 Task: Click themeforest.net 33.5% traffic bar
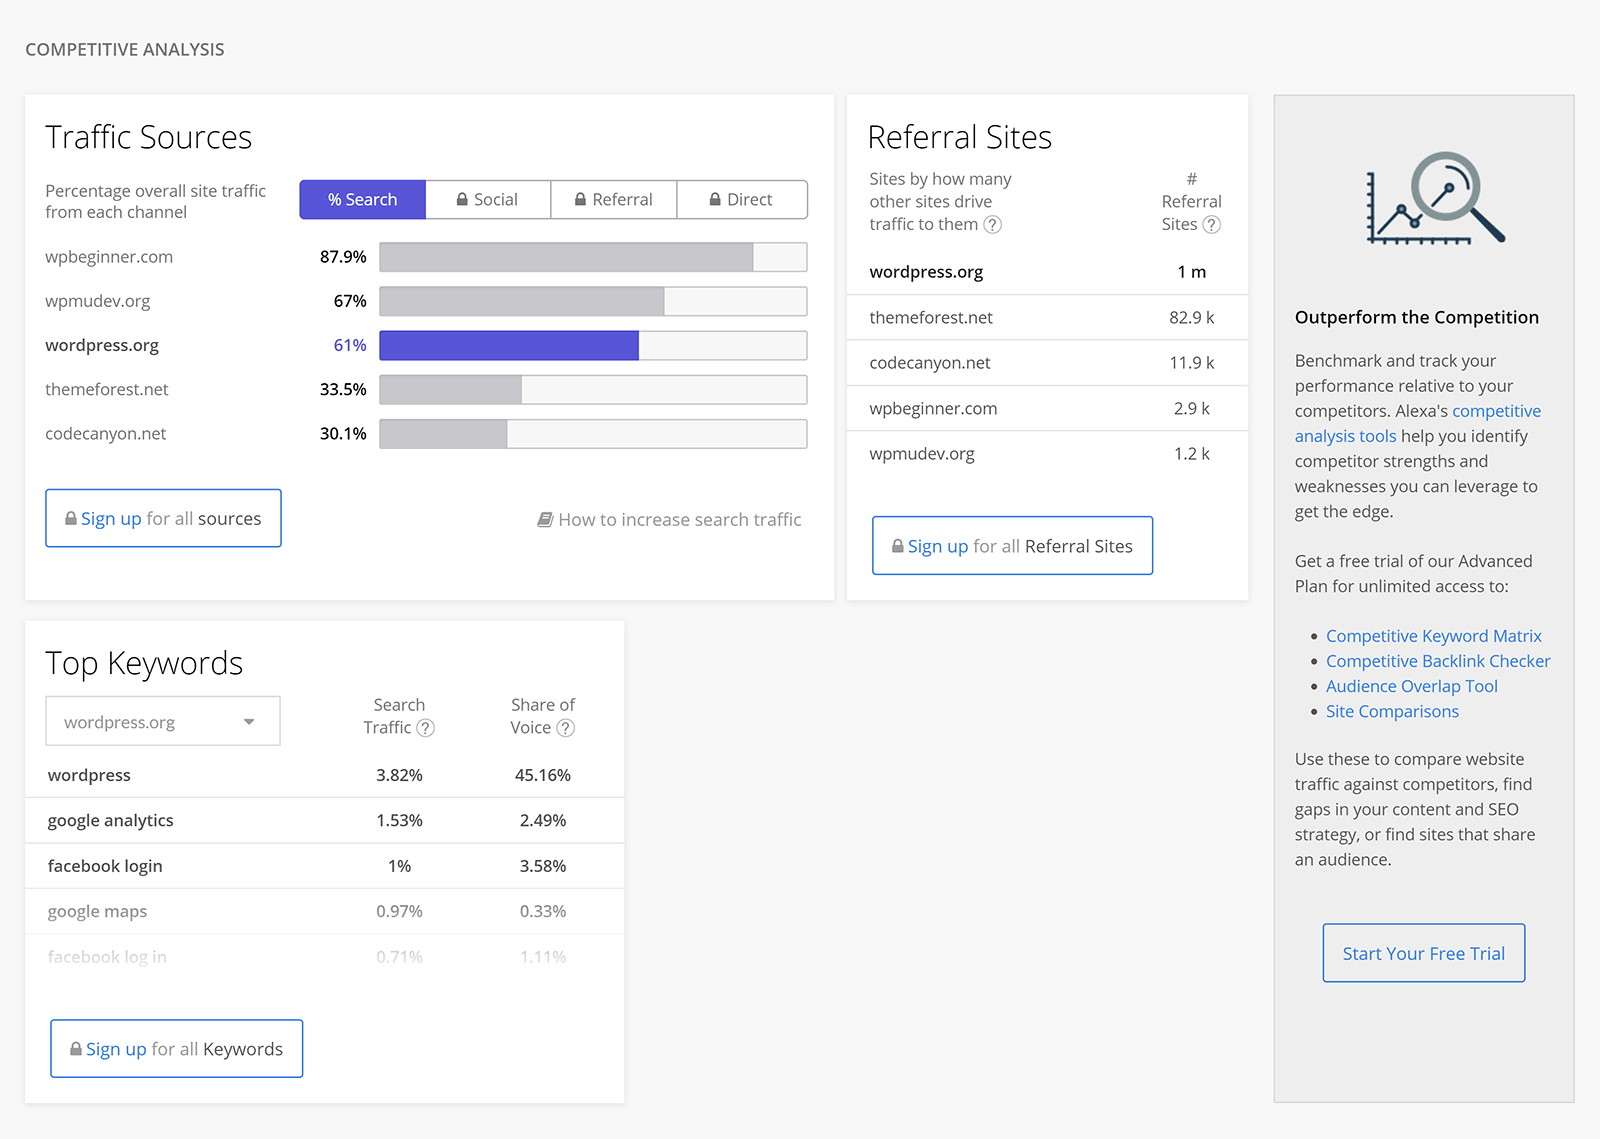coord(593,389)
